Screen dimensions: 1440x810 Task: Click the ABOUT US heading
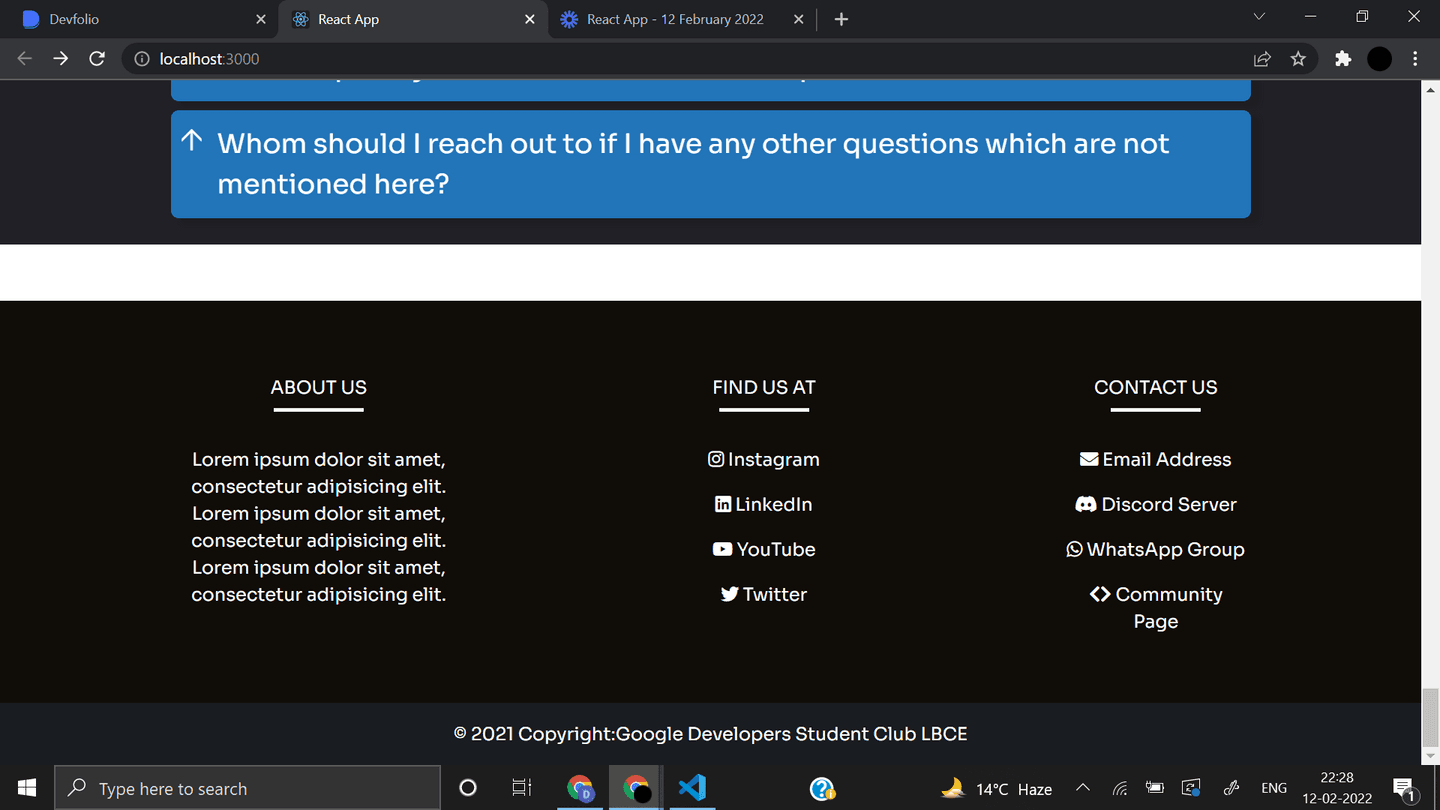click(x=319, y=387)
